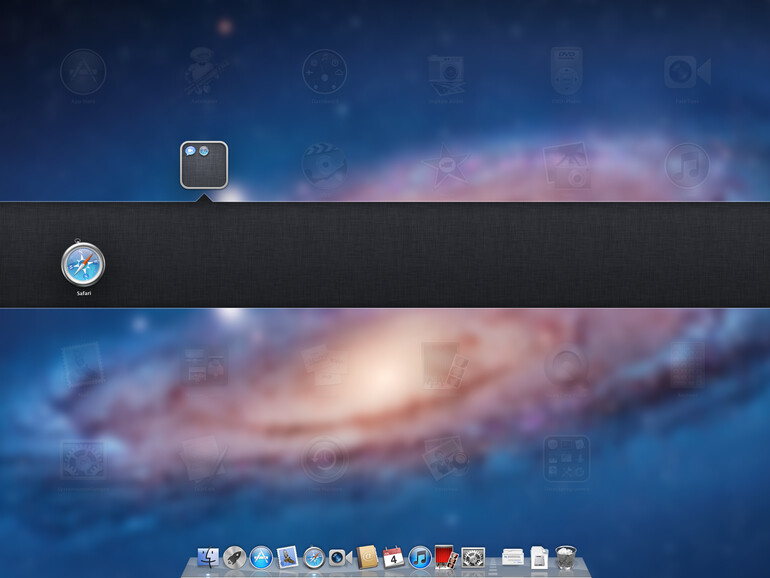Open Address Book in the Dock
The height and width of the screenshot is (578, 770).
point(367,558)
